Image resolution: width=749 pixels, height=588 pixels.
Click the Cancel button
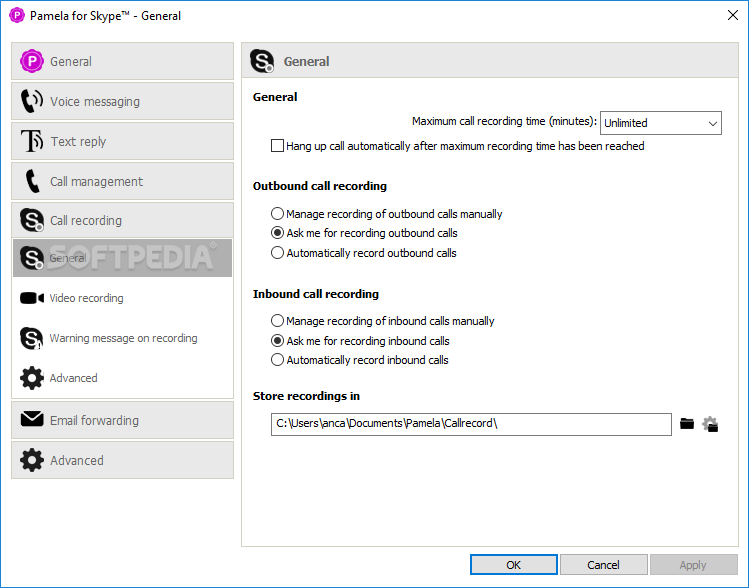tap(603, 565)
